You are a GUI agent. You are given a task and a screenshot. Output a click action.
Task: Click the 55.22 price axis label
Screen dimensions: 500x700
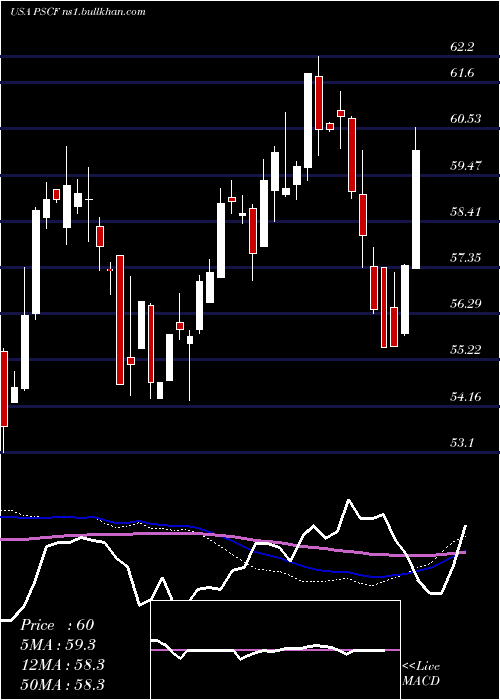[466, 350]
